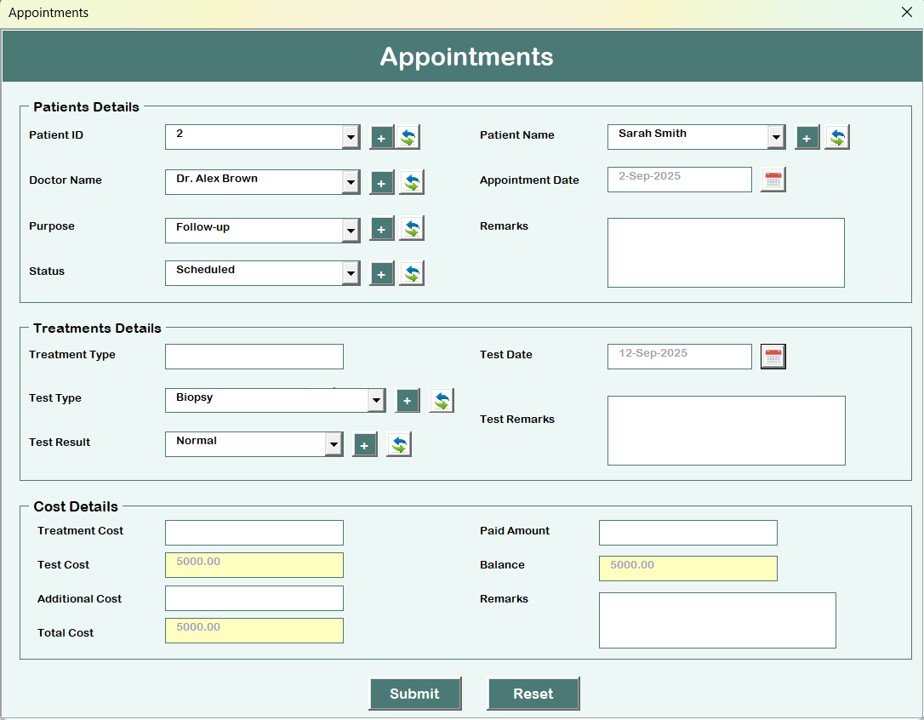Refresh the Status list
This screenshot has height=720, width=924.
[412, 274]
